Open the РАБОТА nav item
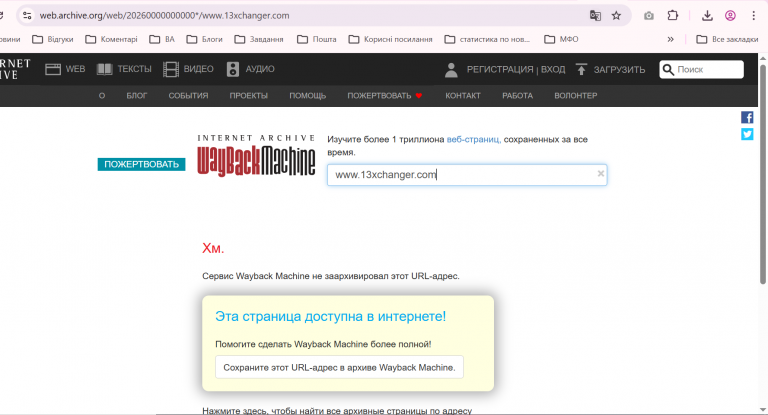The height and width of the screenshot is (415, 768). point(517,96)
